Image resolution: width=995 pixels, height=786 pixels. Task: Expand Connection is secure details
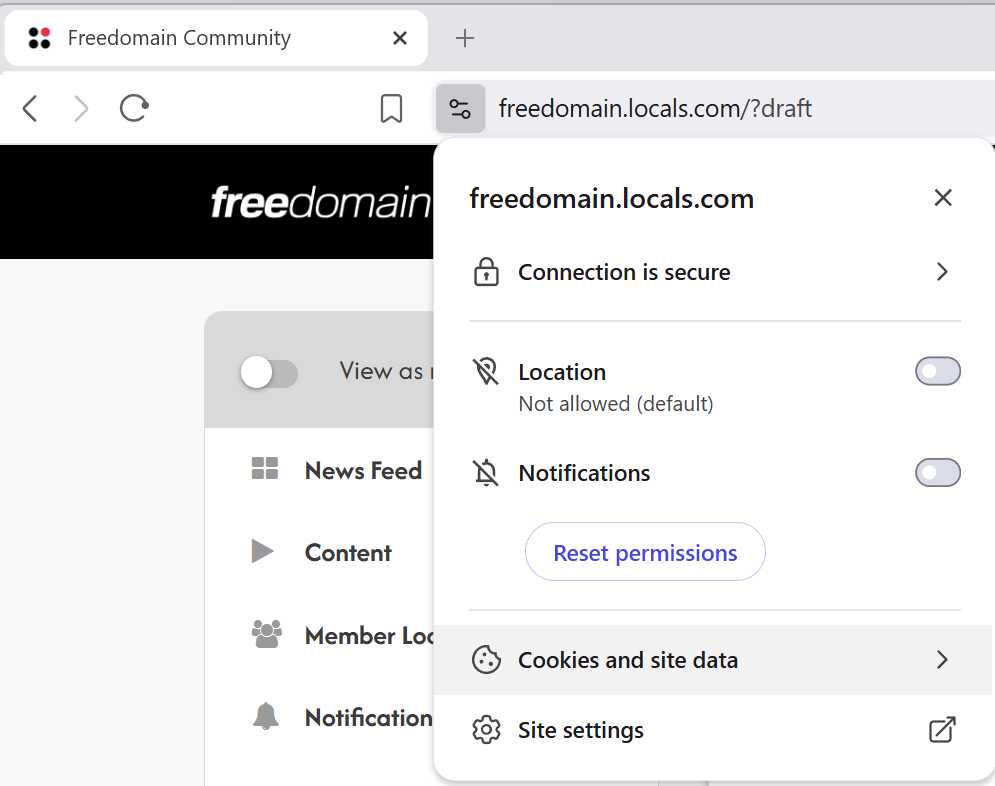tap(713, 272)
